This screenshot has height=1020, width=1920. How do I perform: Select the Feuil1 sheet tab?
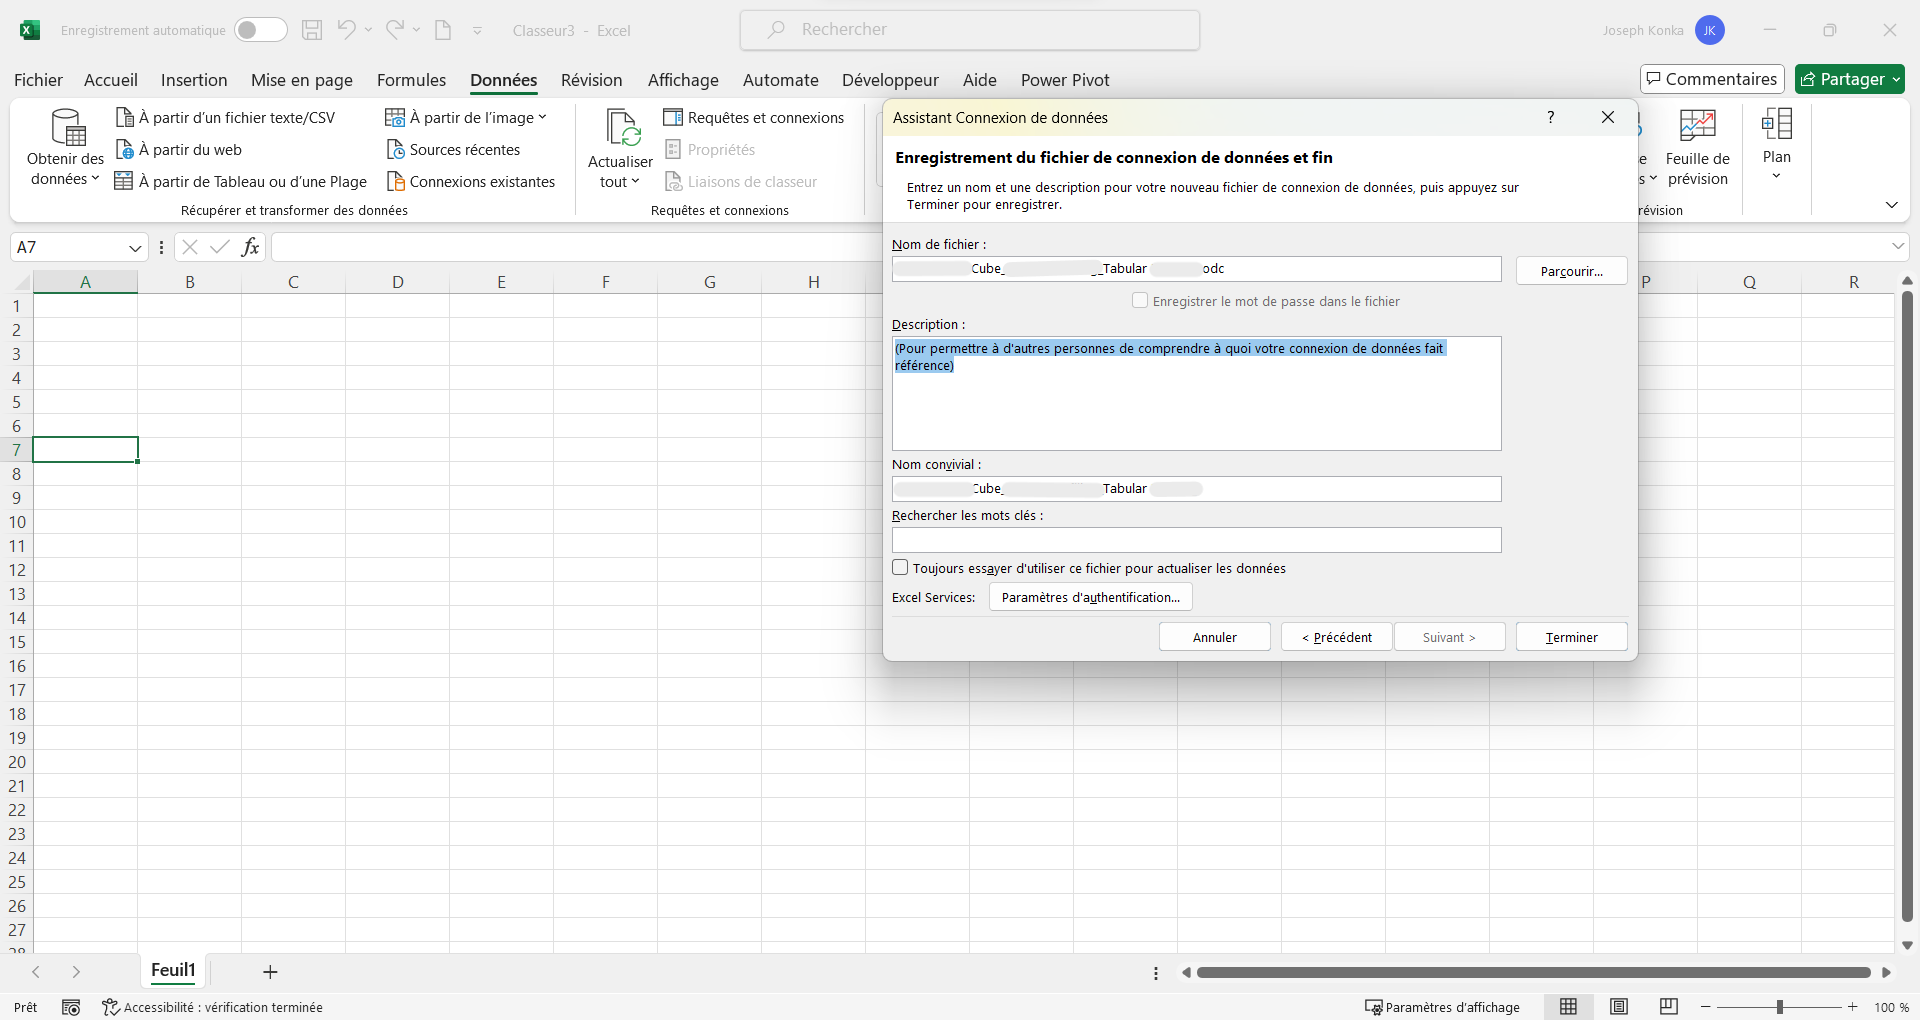point(173,970)
